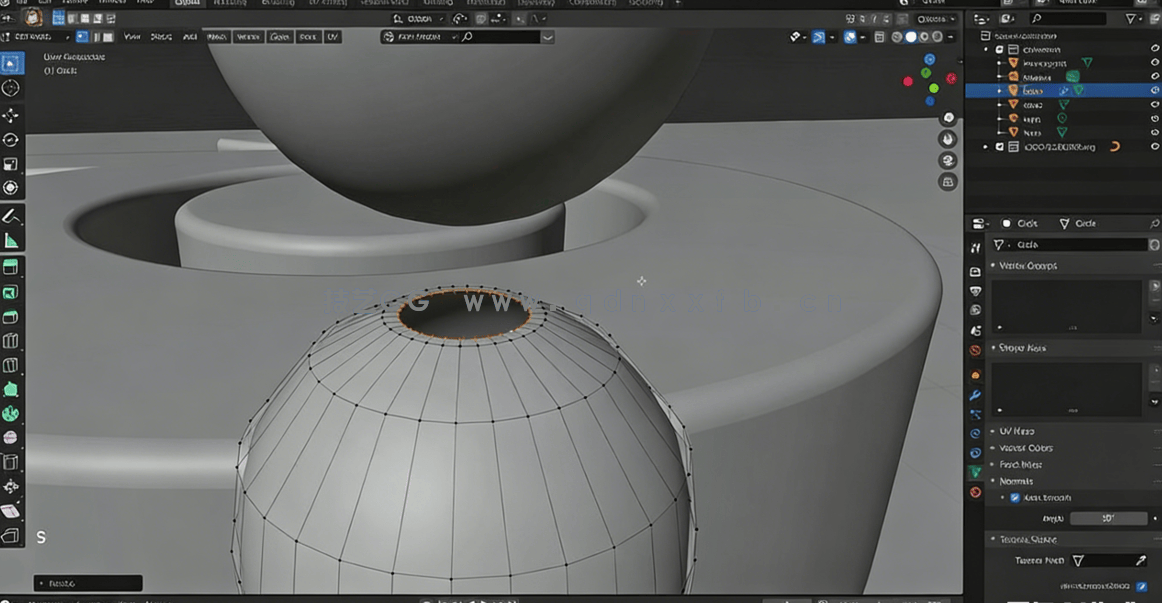Toggle proportional editing in the header

[850, 36]
